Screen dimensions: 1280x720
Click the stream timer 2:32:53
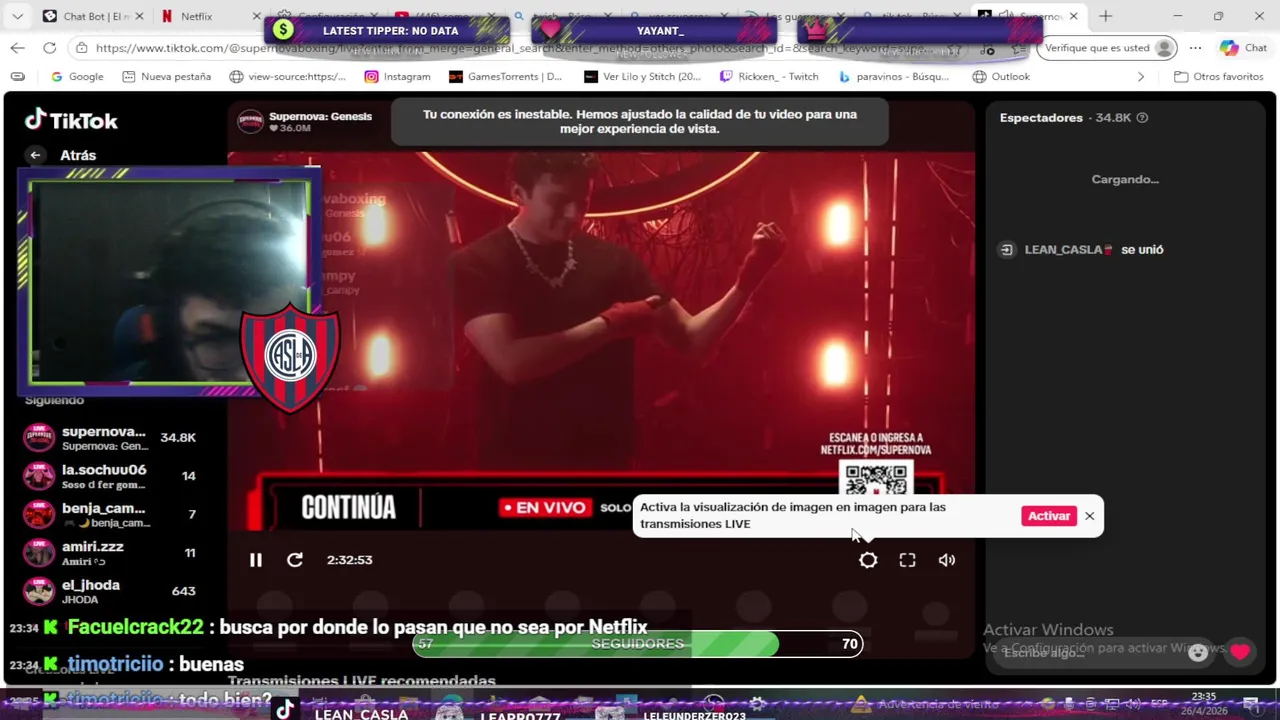[349, 560]
